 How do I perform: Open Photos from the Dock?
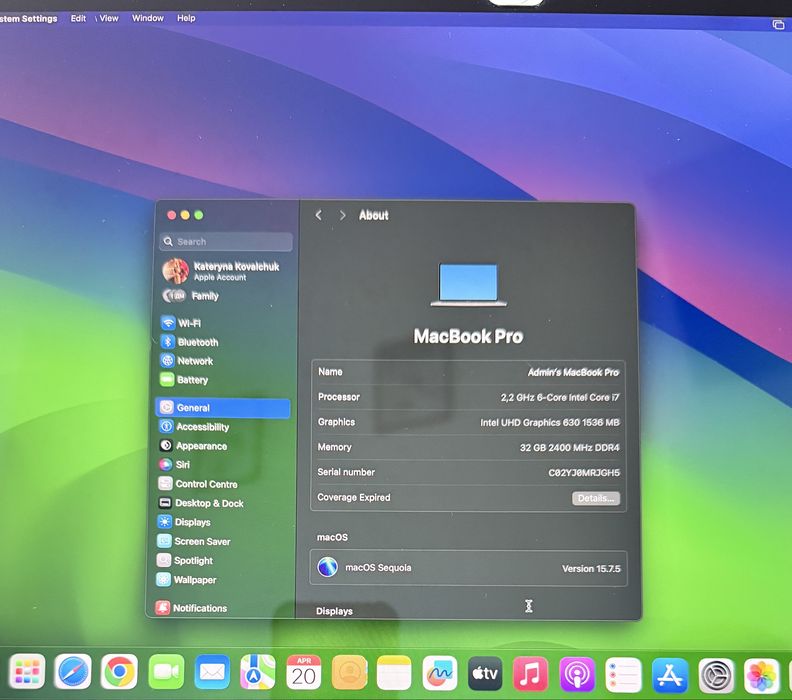point(762,676)
